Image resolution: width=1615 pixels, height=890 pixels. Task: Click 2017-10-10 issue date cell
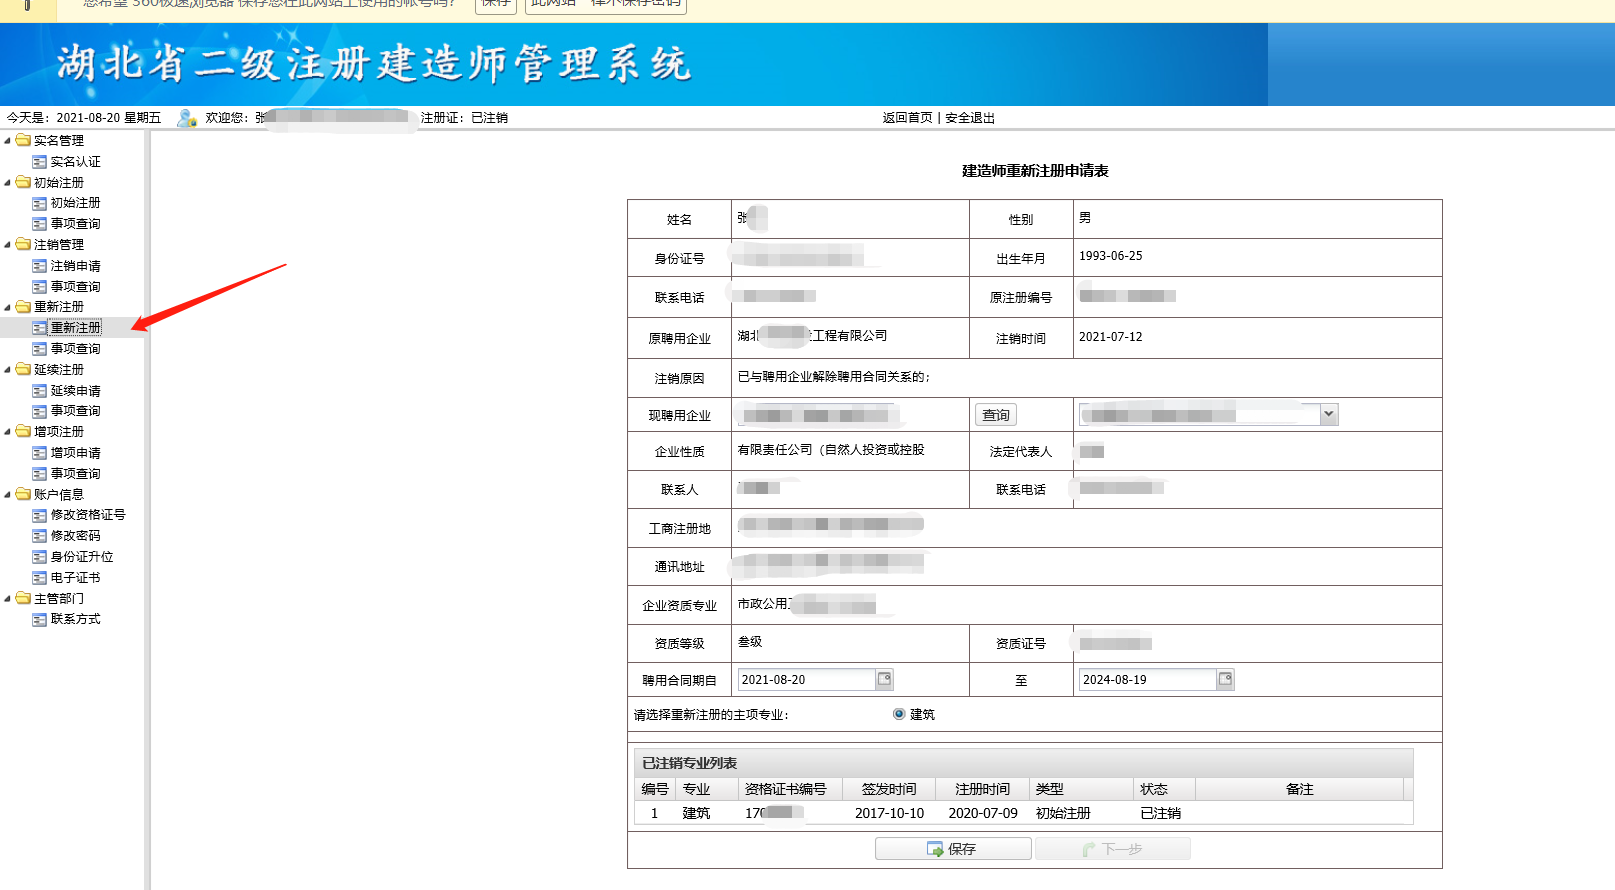pyautogui.click(x=889, y=813)
